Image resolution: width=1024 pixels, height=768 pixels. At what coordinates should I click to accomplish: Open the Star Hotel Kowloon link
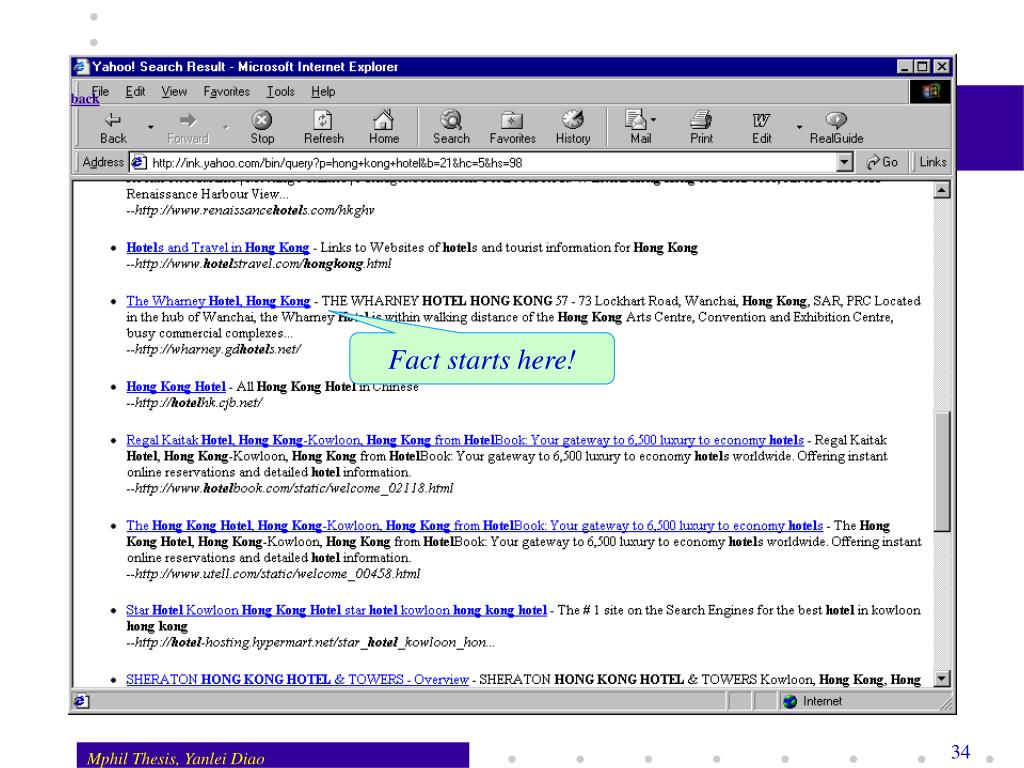pyautogui.click(x=336, y=610)
